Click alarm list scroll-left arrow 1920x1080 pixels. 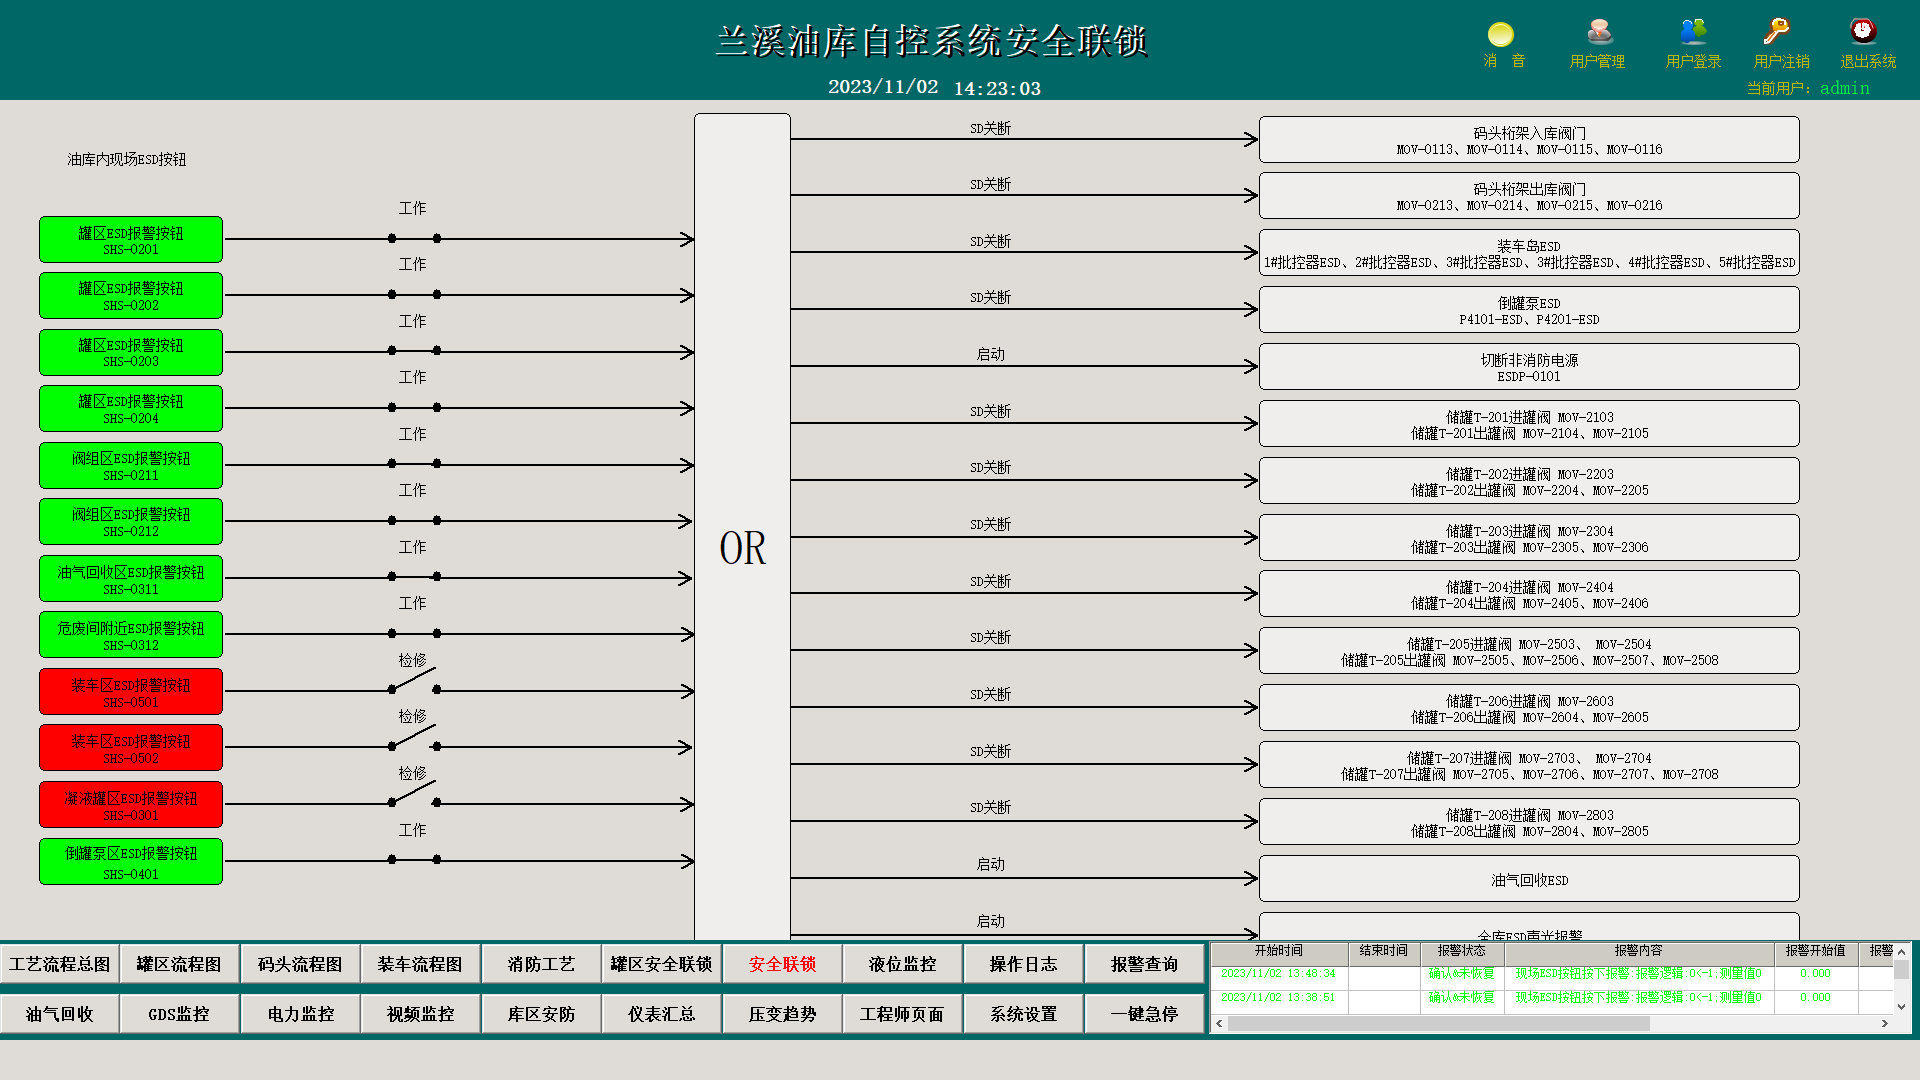click(x=1219, y=1023)
